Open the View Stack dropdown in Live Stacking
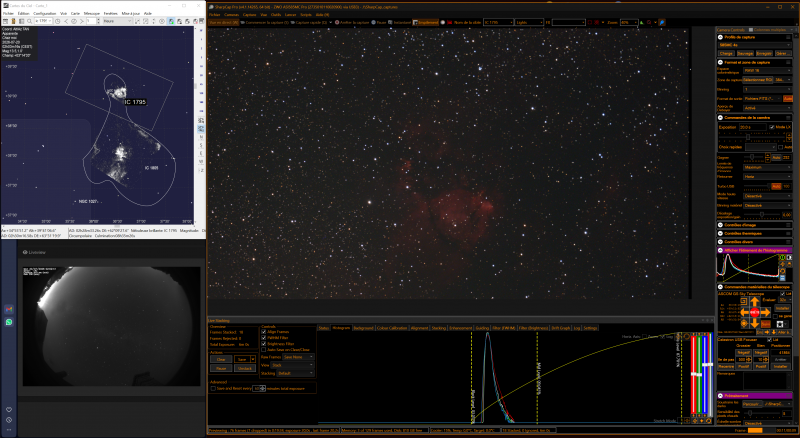This screenshot has width=800, height=438. [x=292, y=365]
